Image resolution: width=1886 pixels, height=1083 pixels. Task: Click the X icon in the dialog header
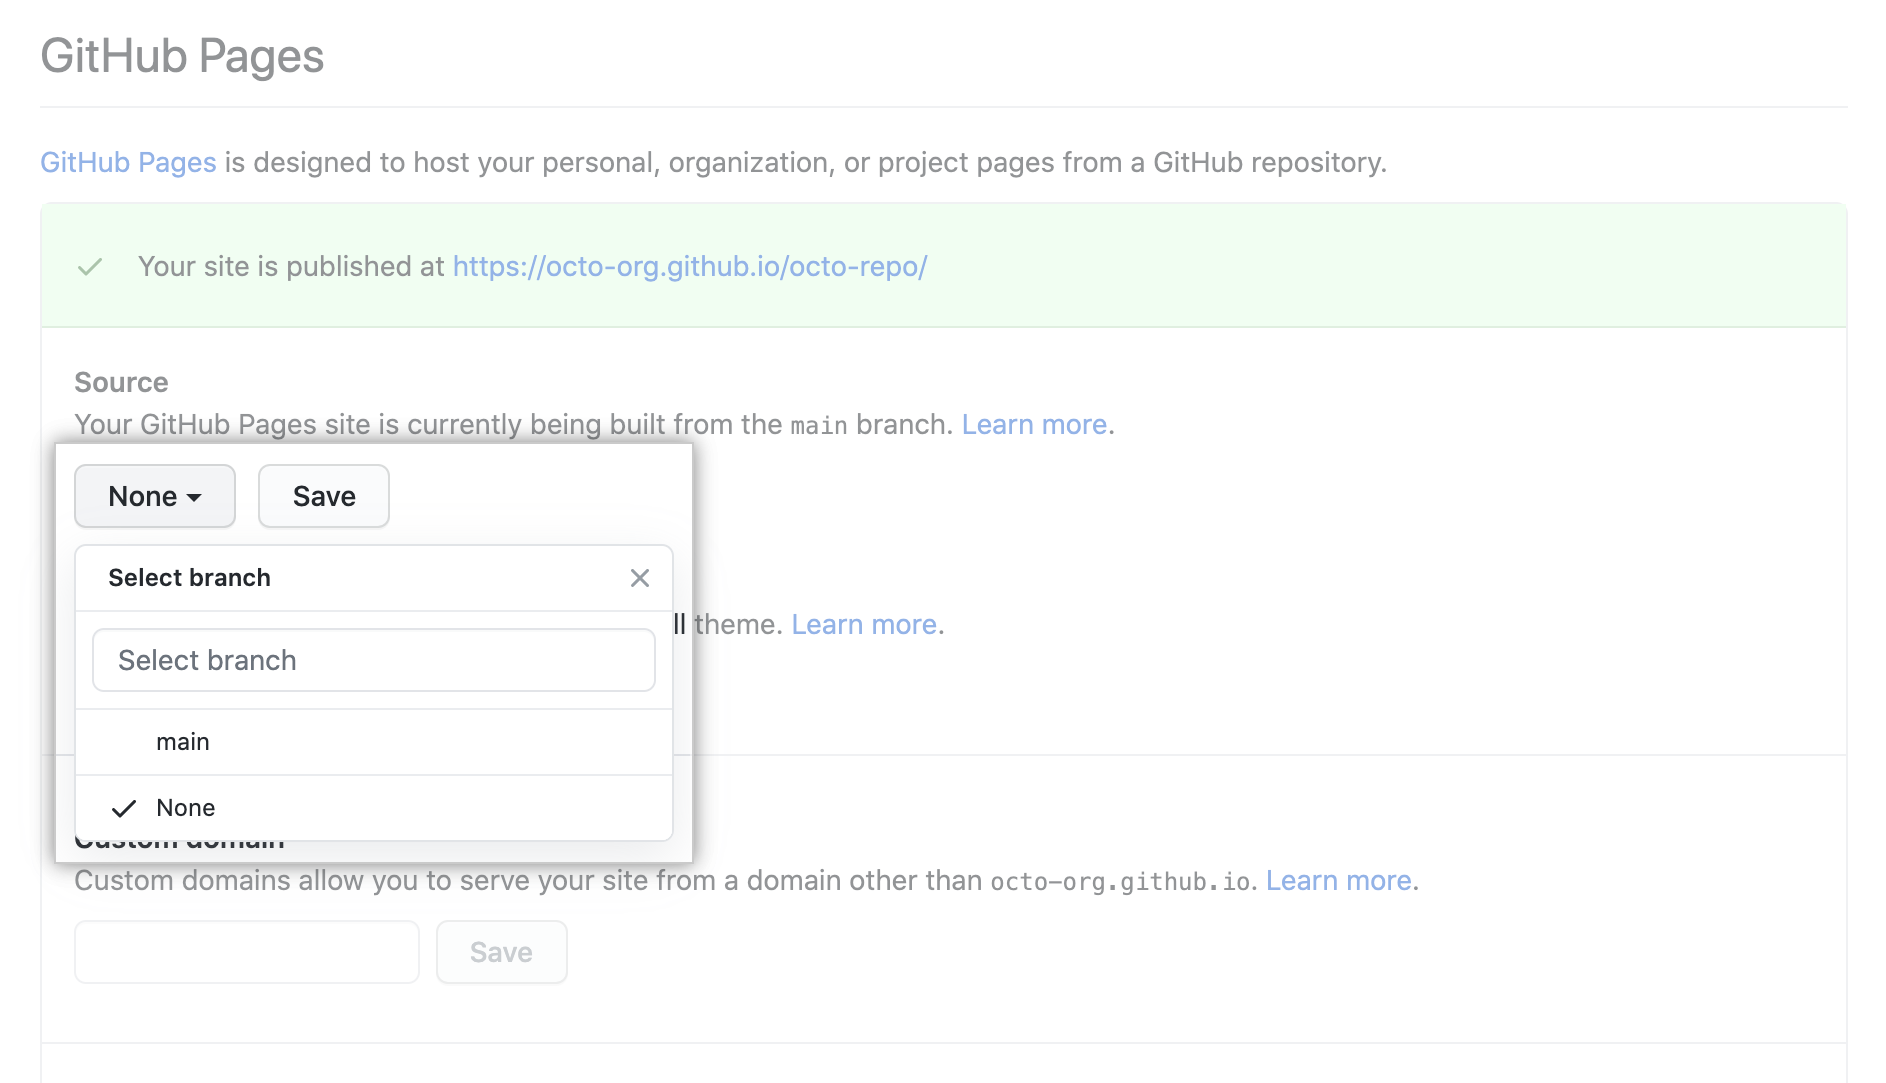click(639, 578)
